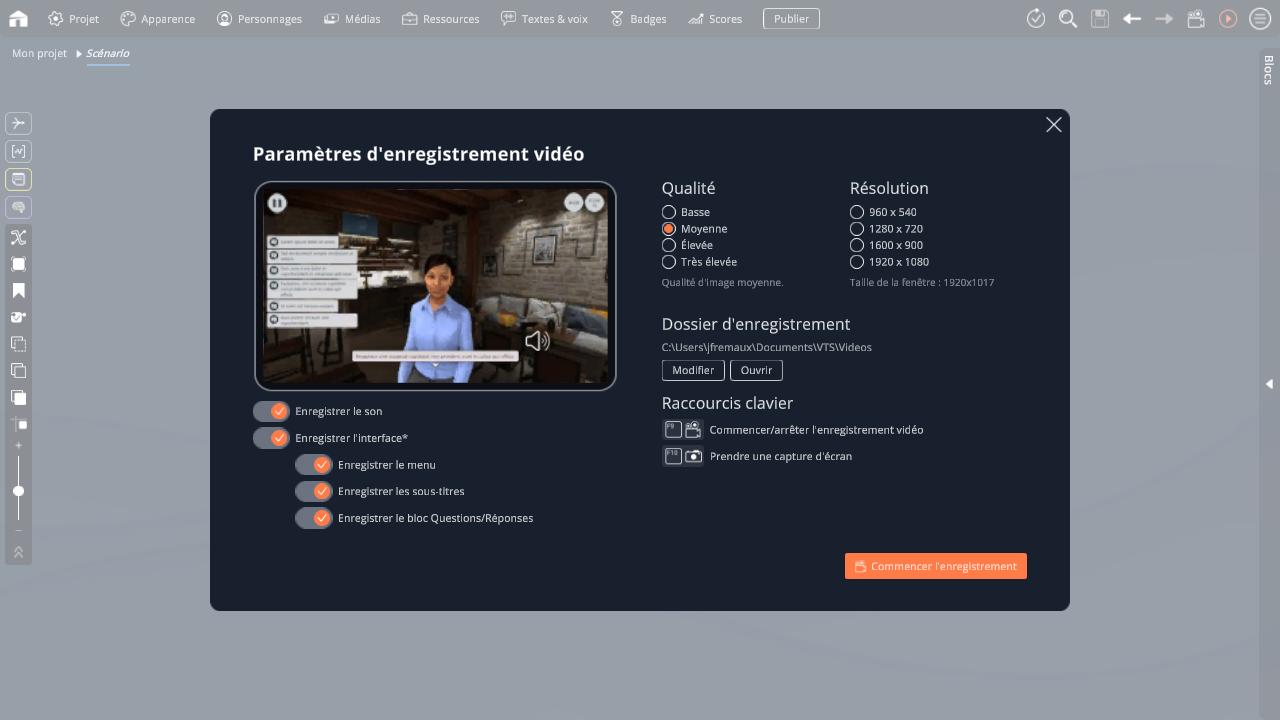Click the F9 record shortcut key icon

point(673,430)
